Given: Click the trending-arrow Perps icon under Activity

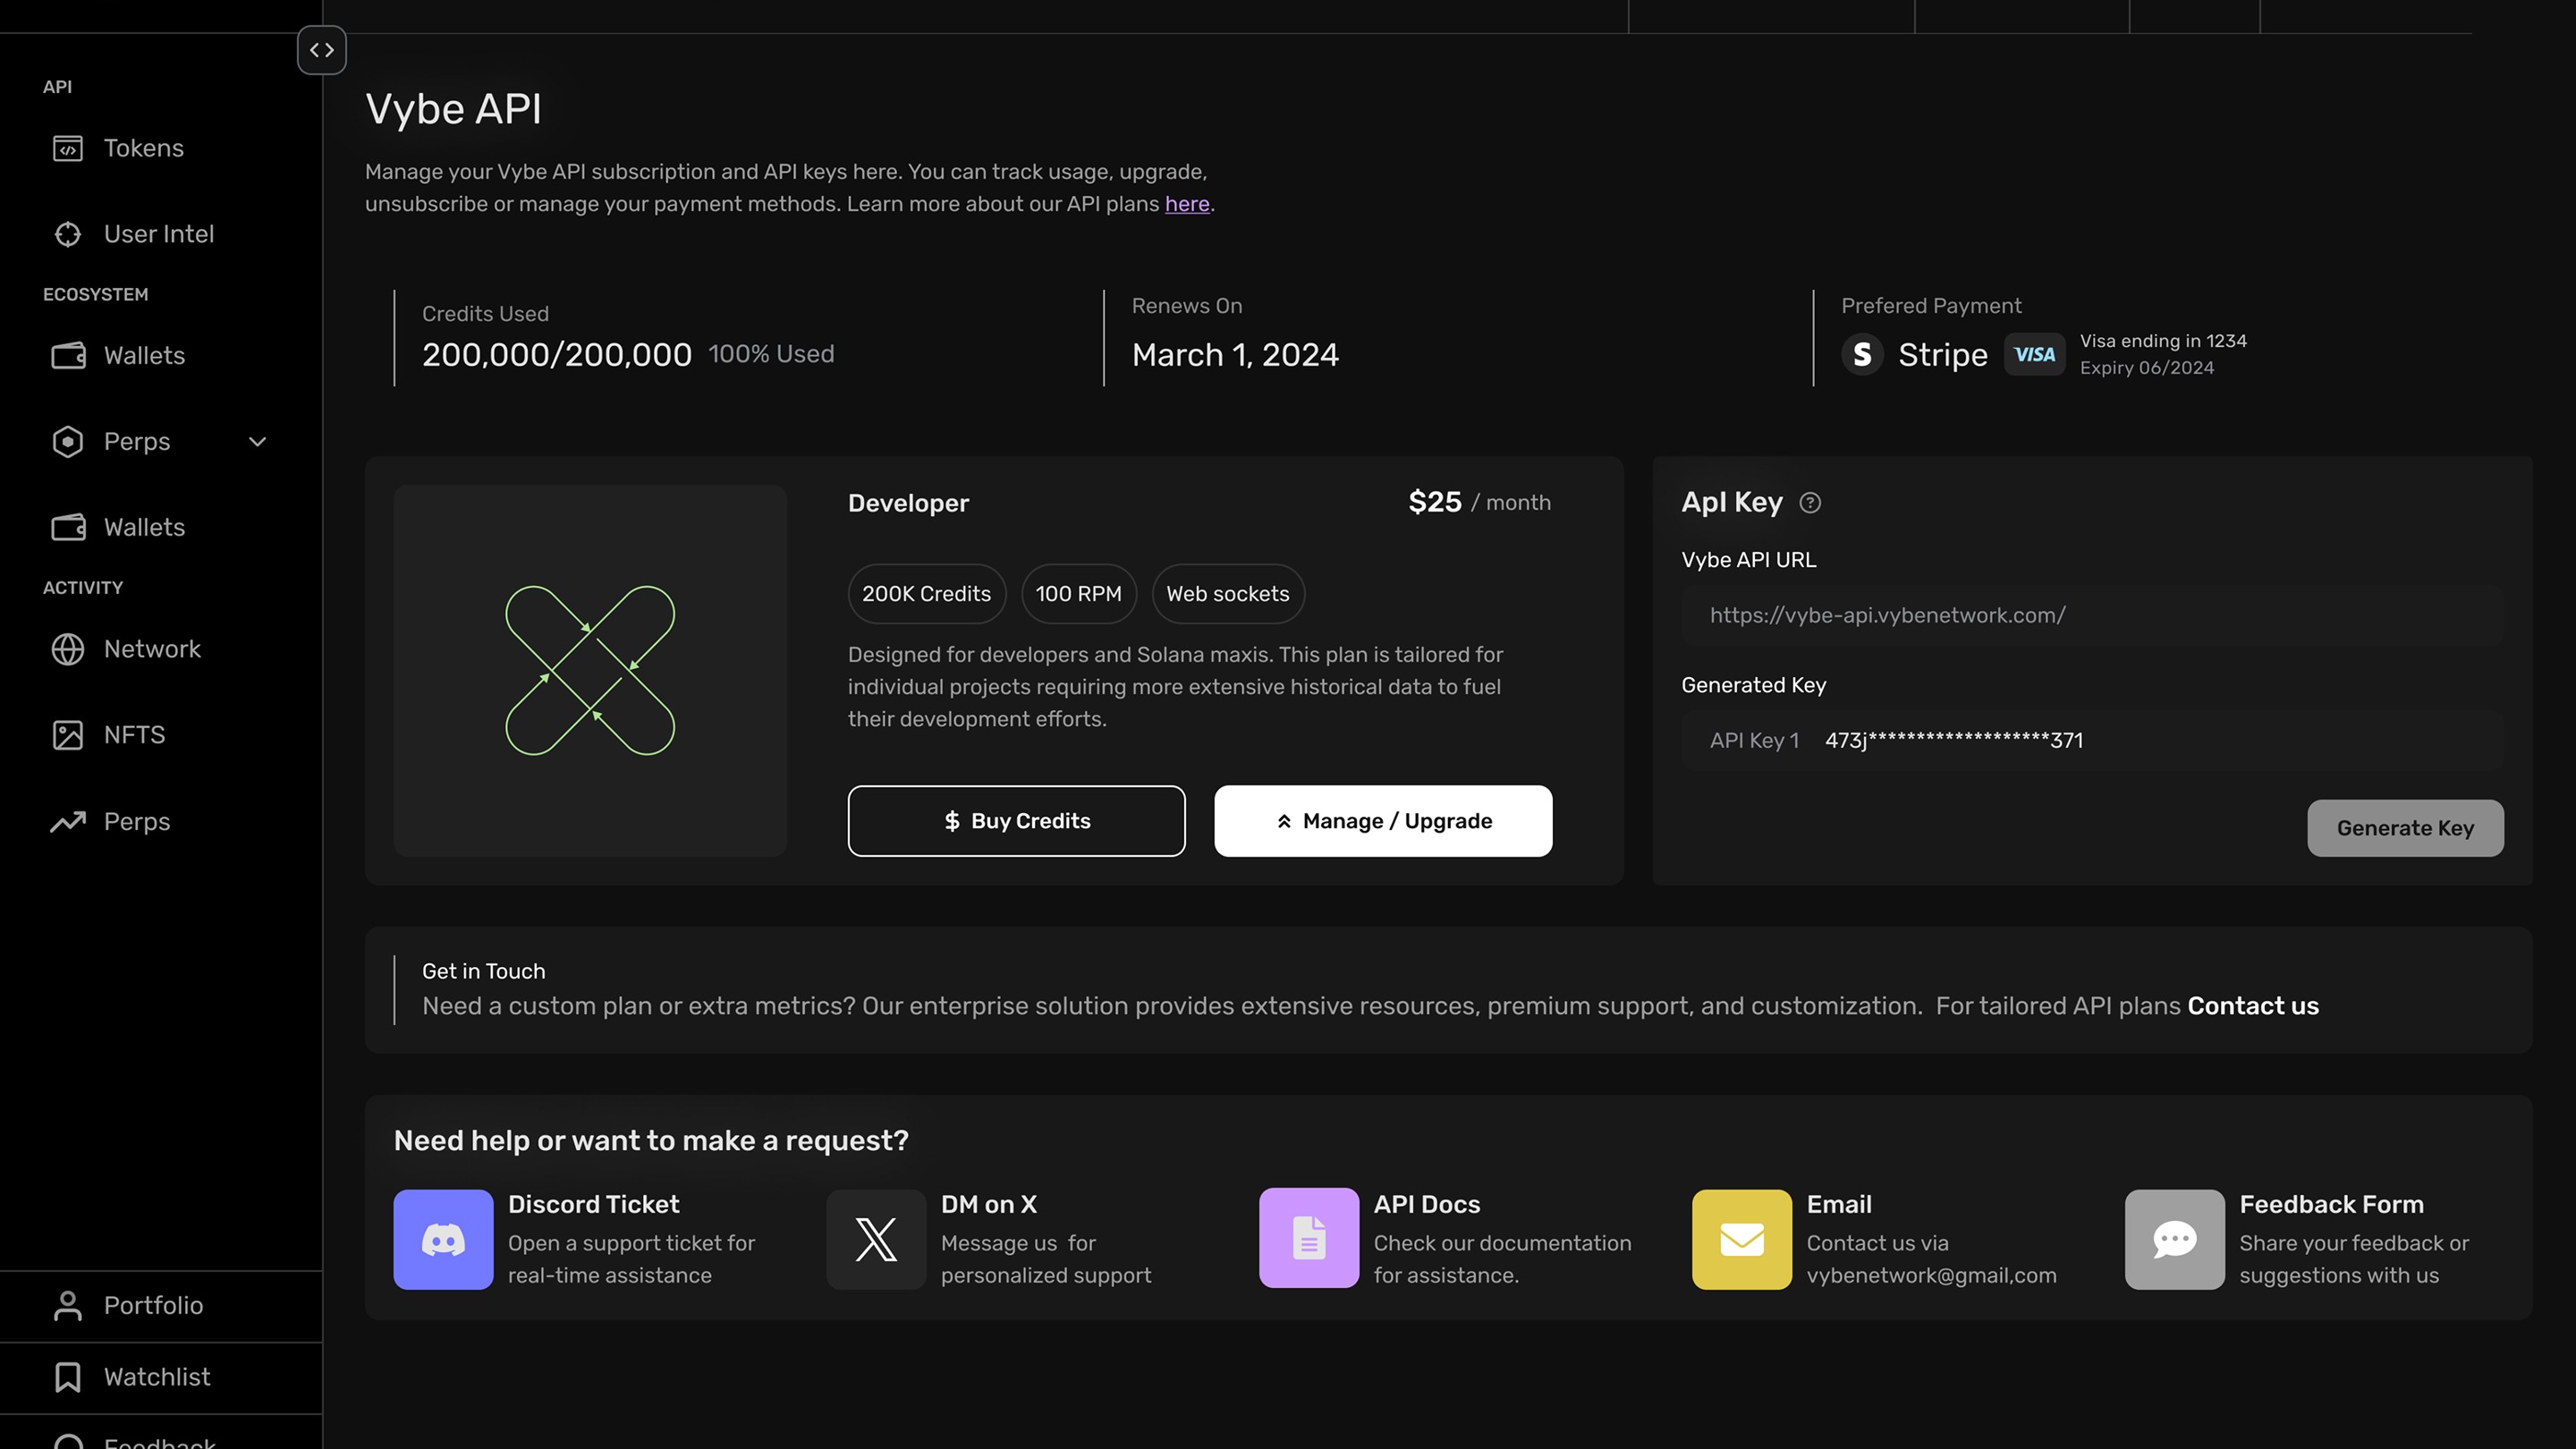Looking at the screenshot, I should [x=68, y=822].
